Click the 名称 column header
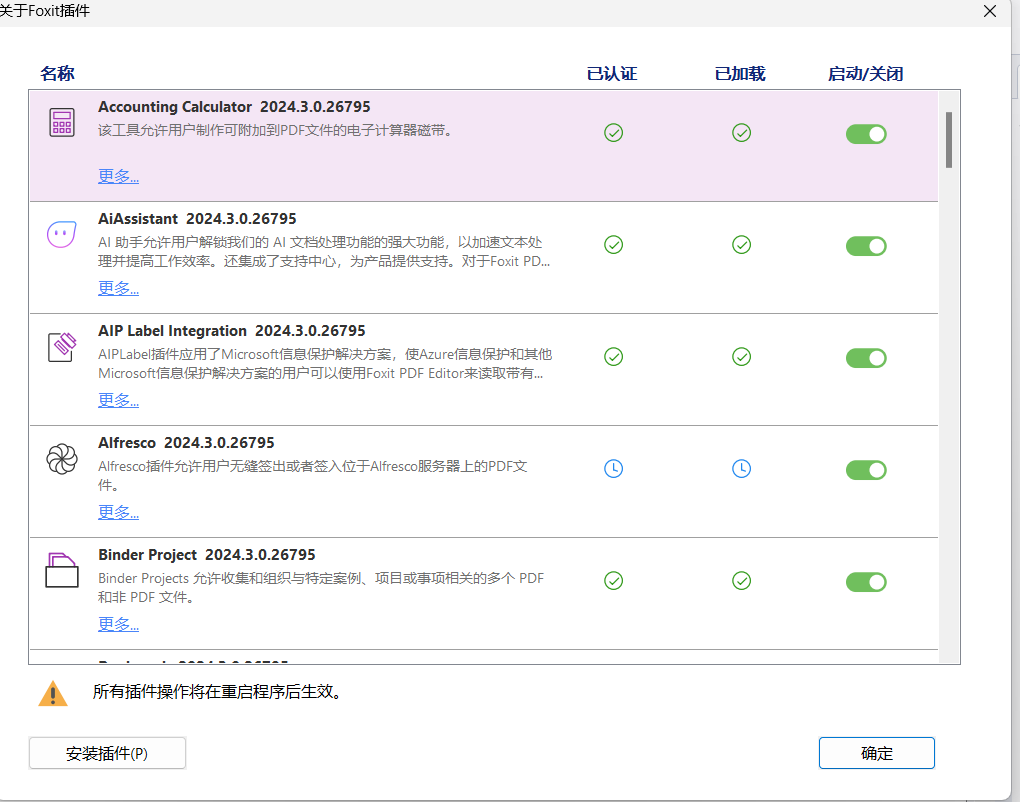The width and height of the screenshot is (1020, 802). click(57, 73)
